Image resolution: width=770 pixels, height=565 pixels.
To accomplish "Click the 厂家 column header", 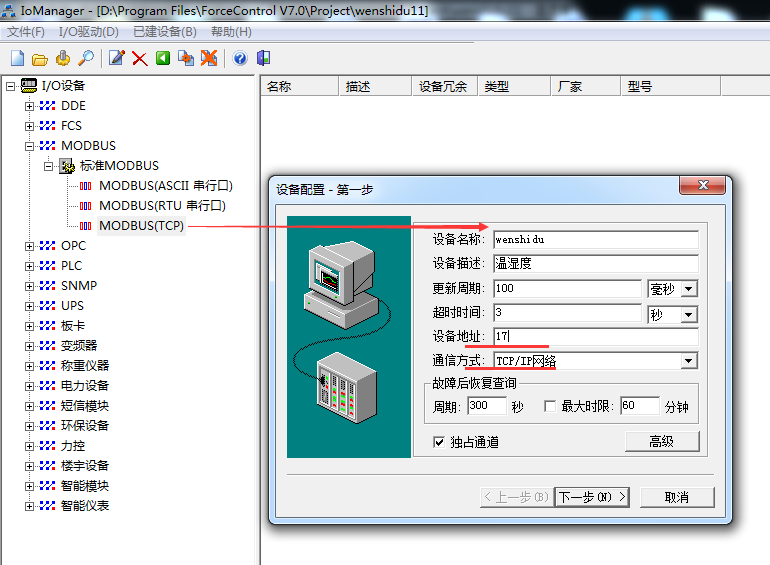I will (586, 87).
